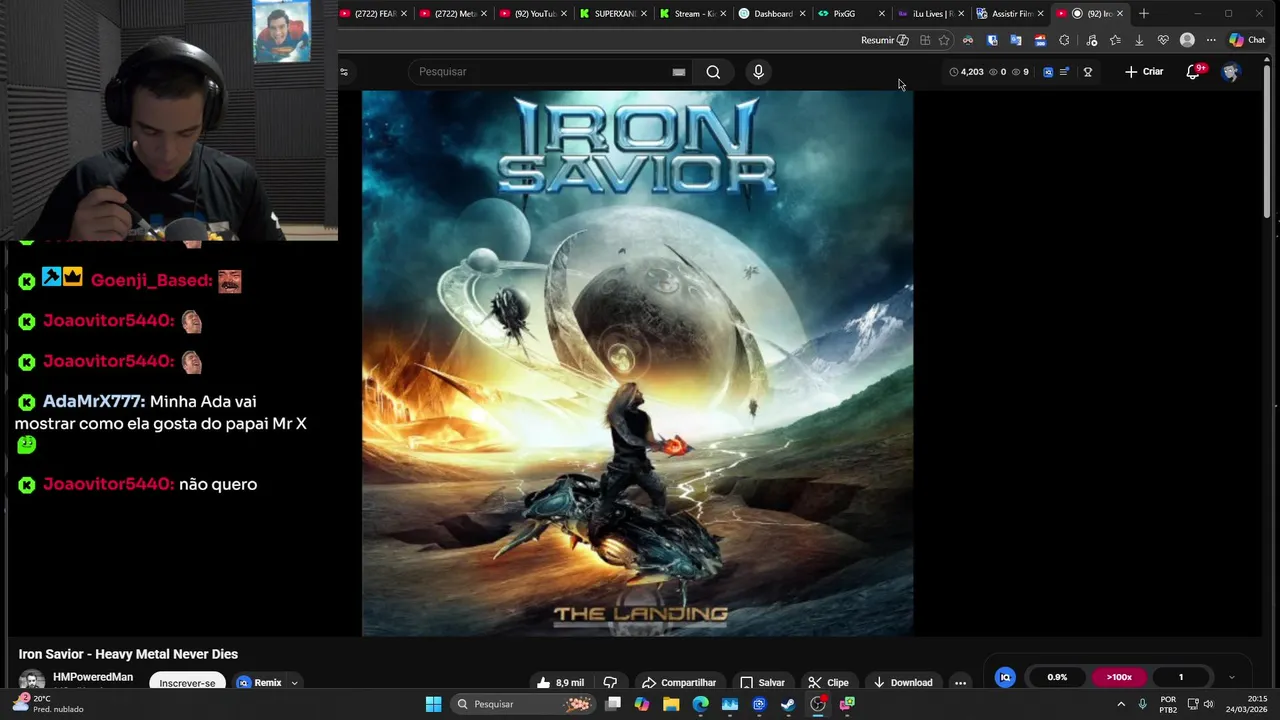Click the blue IQ extension icon in stats bar
This screenshot has width=1280, height=720.
1048,72
